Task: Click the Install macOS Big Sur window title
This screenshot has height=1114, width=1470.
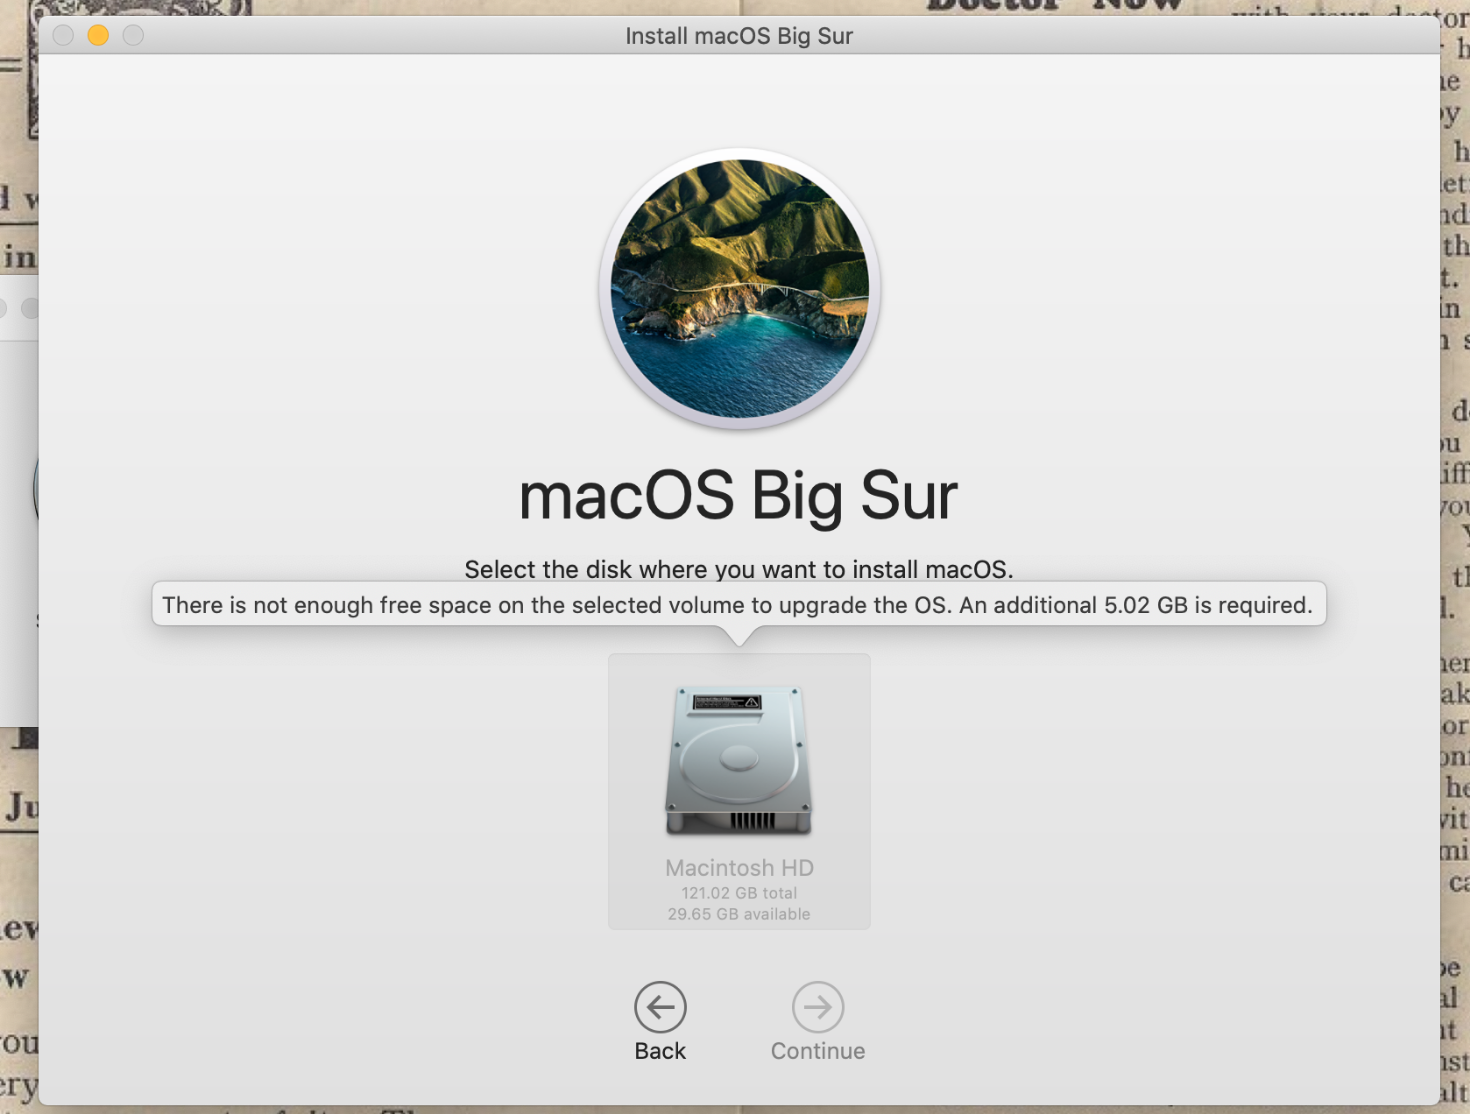Action: [738, 36]
